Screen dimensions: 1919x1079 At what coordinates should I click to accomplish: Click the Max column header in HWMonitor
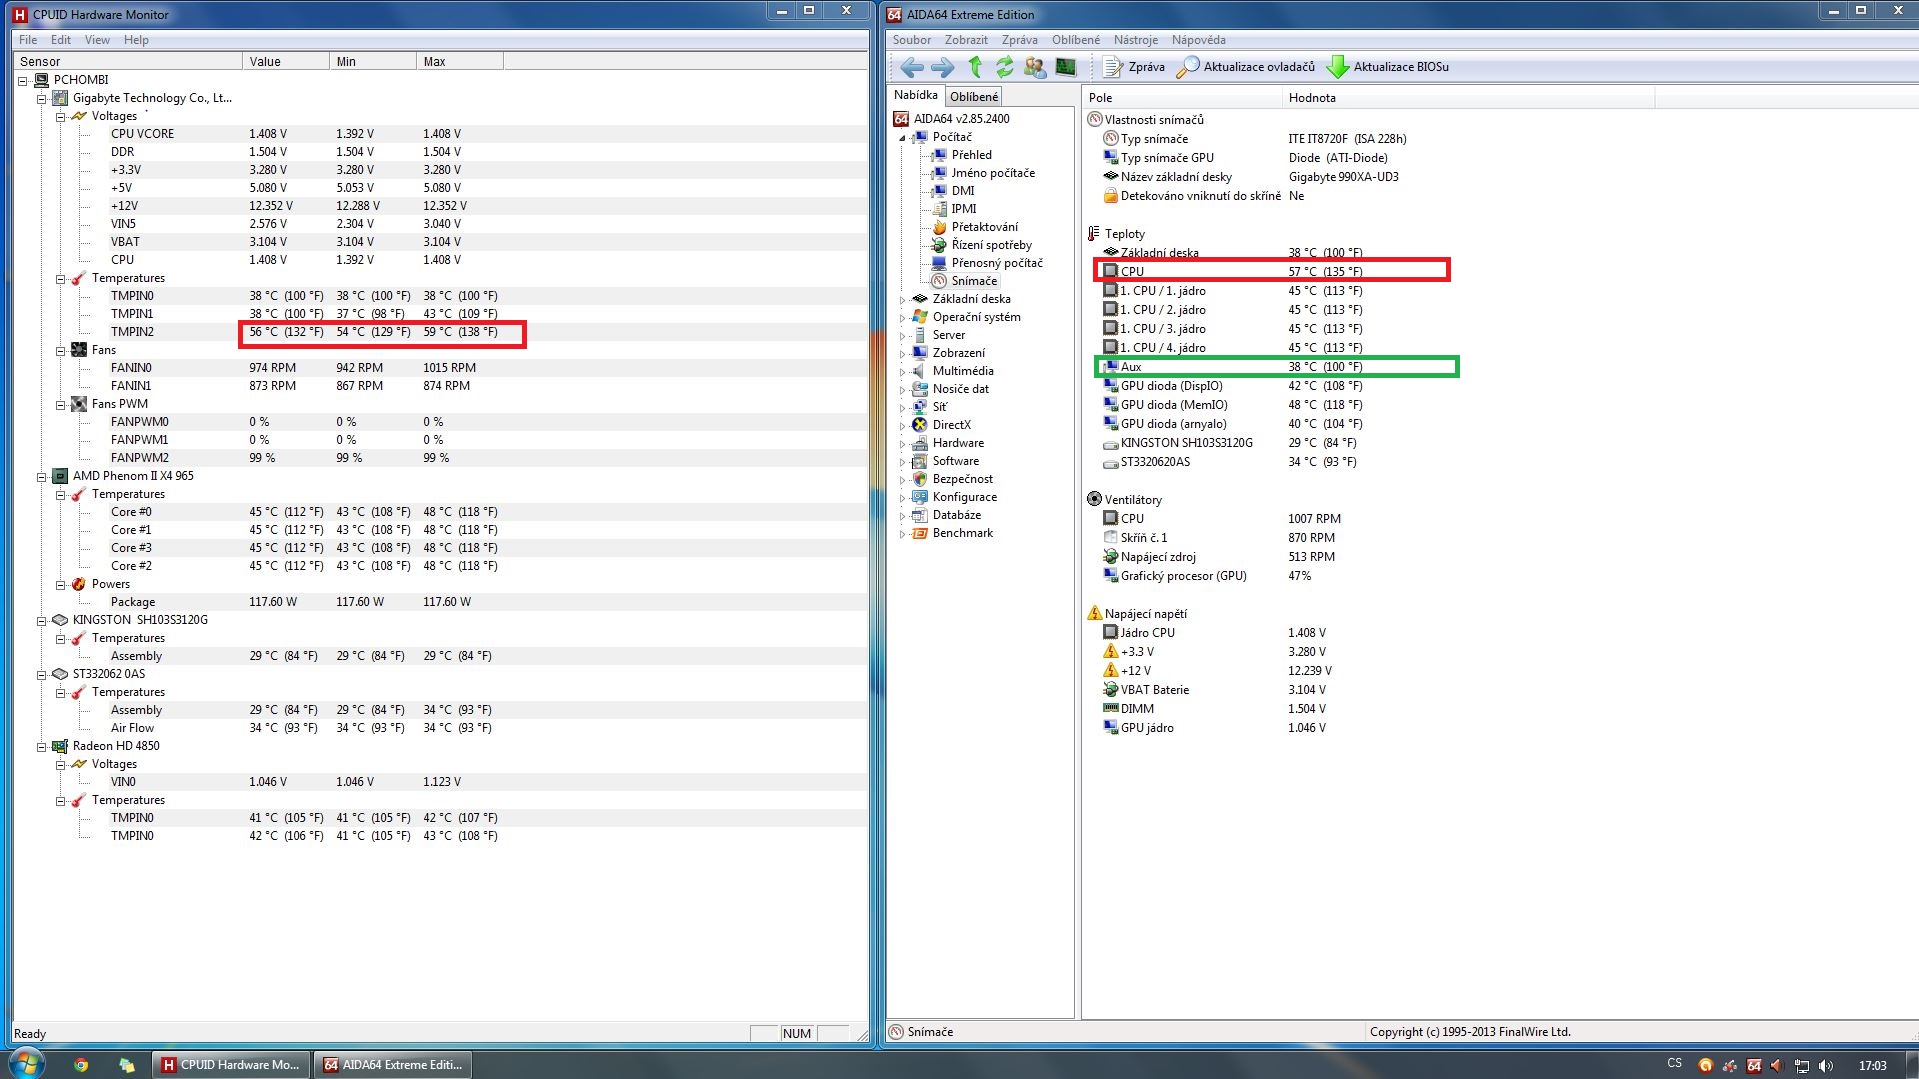(460, 61)
